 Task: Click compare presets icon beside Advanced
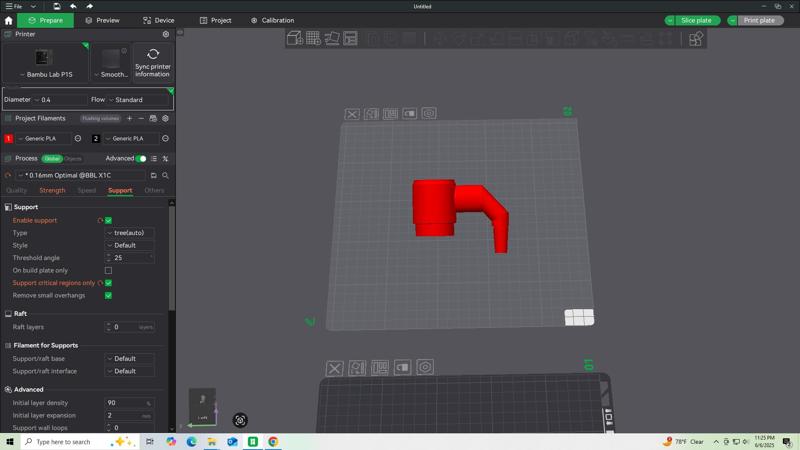click(x=165, y=159)
